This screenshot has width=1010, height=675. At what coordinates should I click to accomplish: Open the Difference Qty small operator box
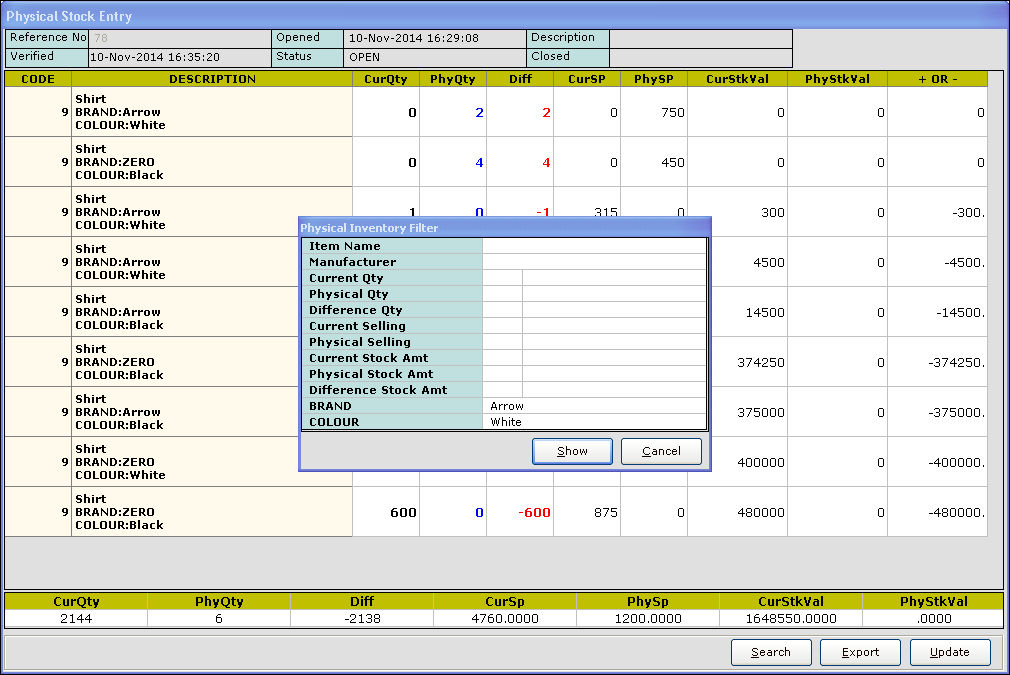click(502, 310)
